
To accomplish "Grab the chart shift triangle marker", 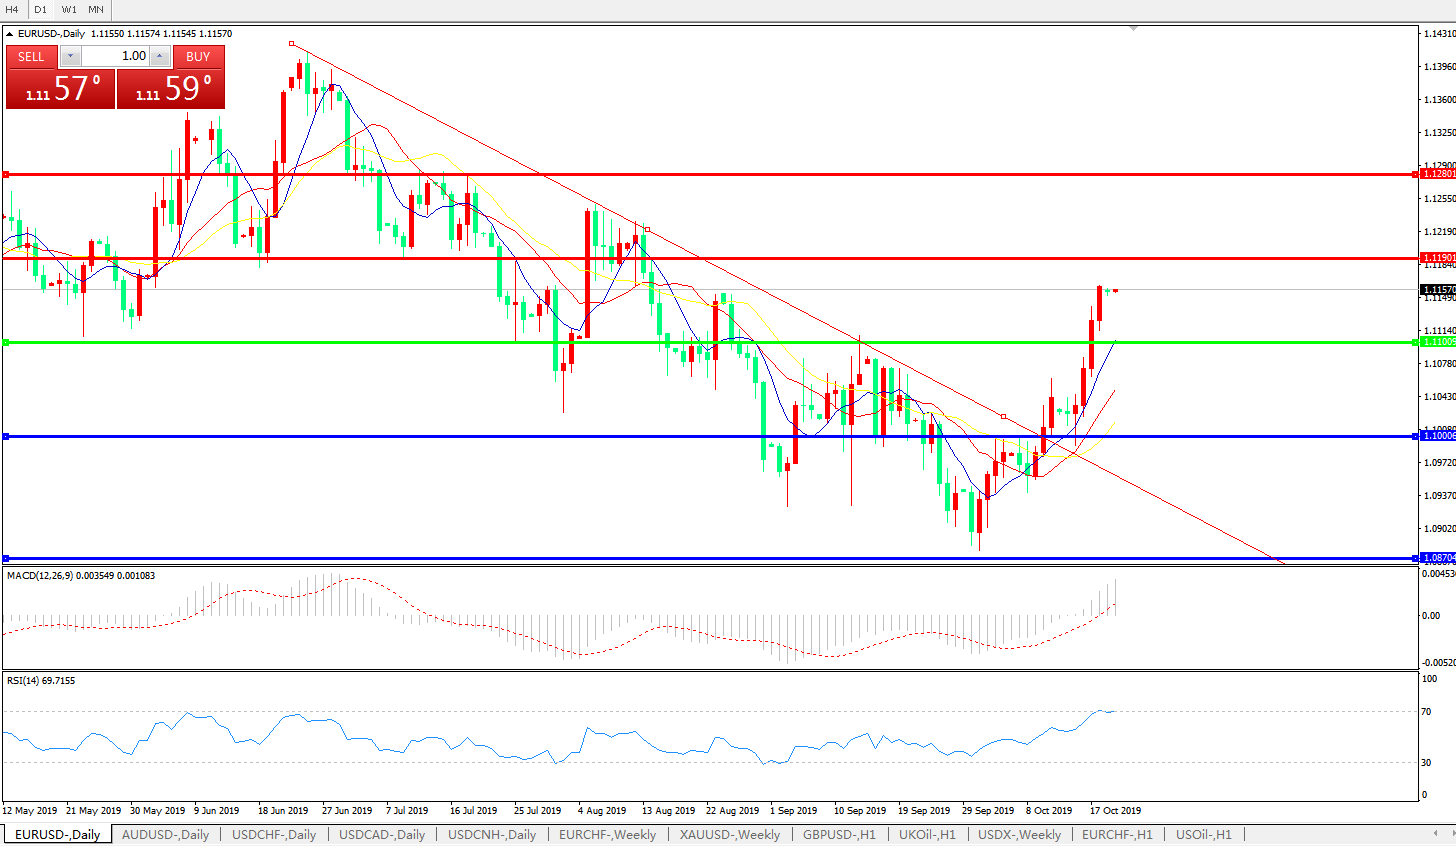I will tap(1133, 29).
